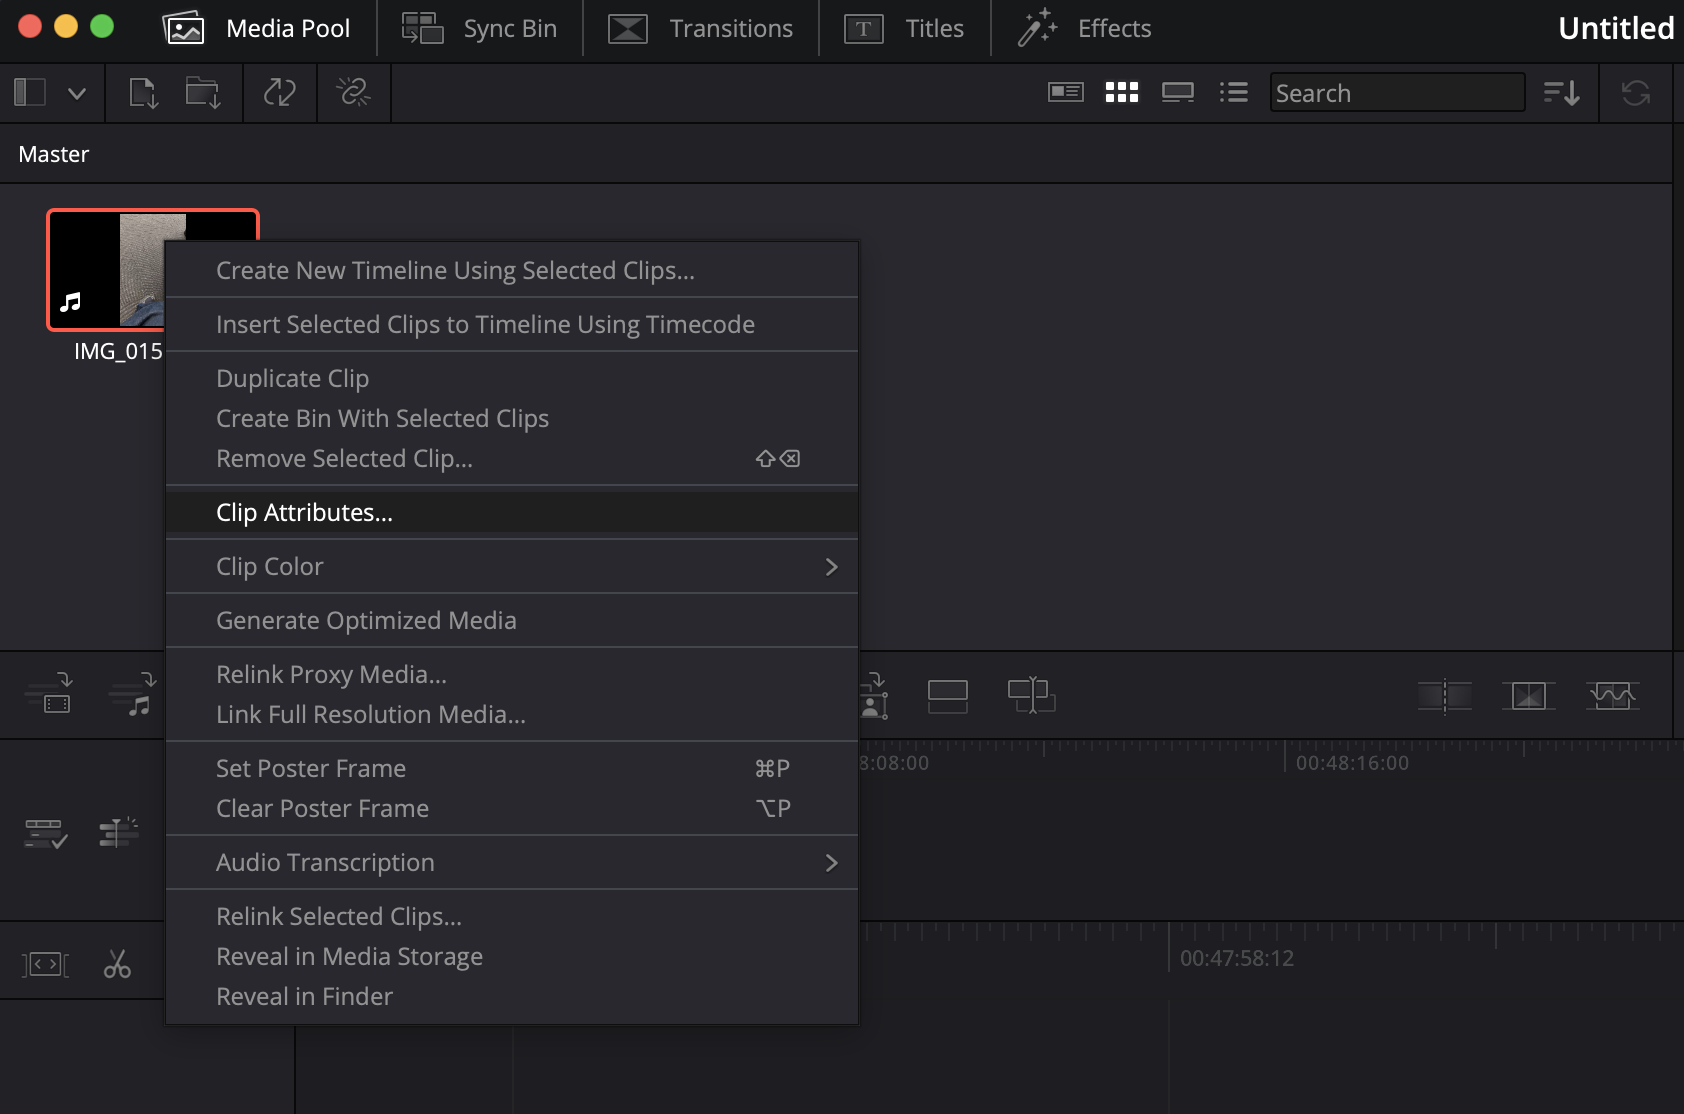Click Duplicate Clip
The height and width of the screenshot is (1114, 1684).
(292, 379)
